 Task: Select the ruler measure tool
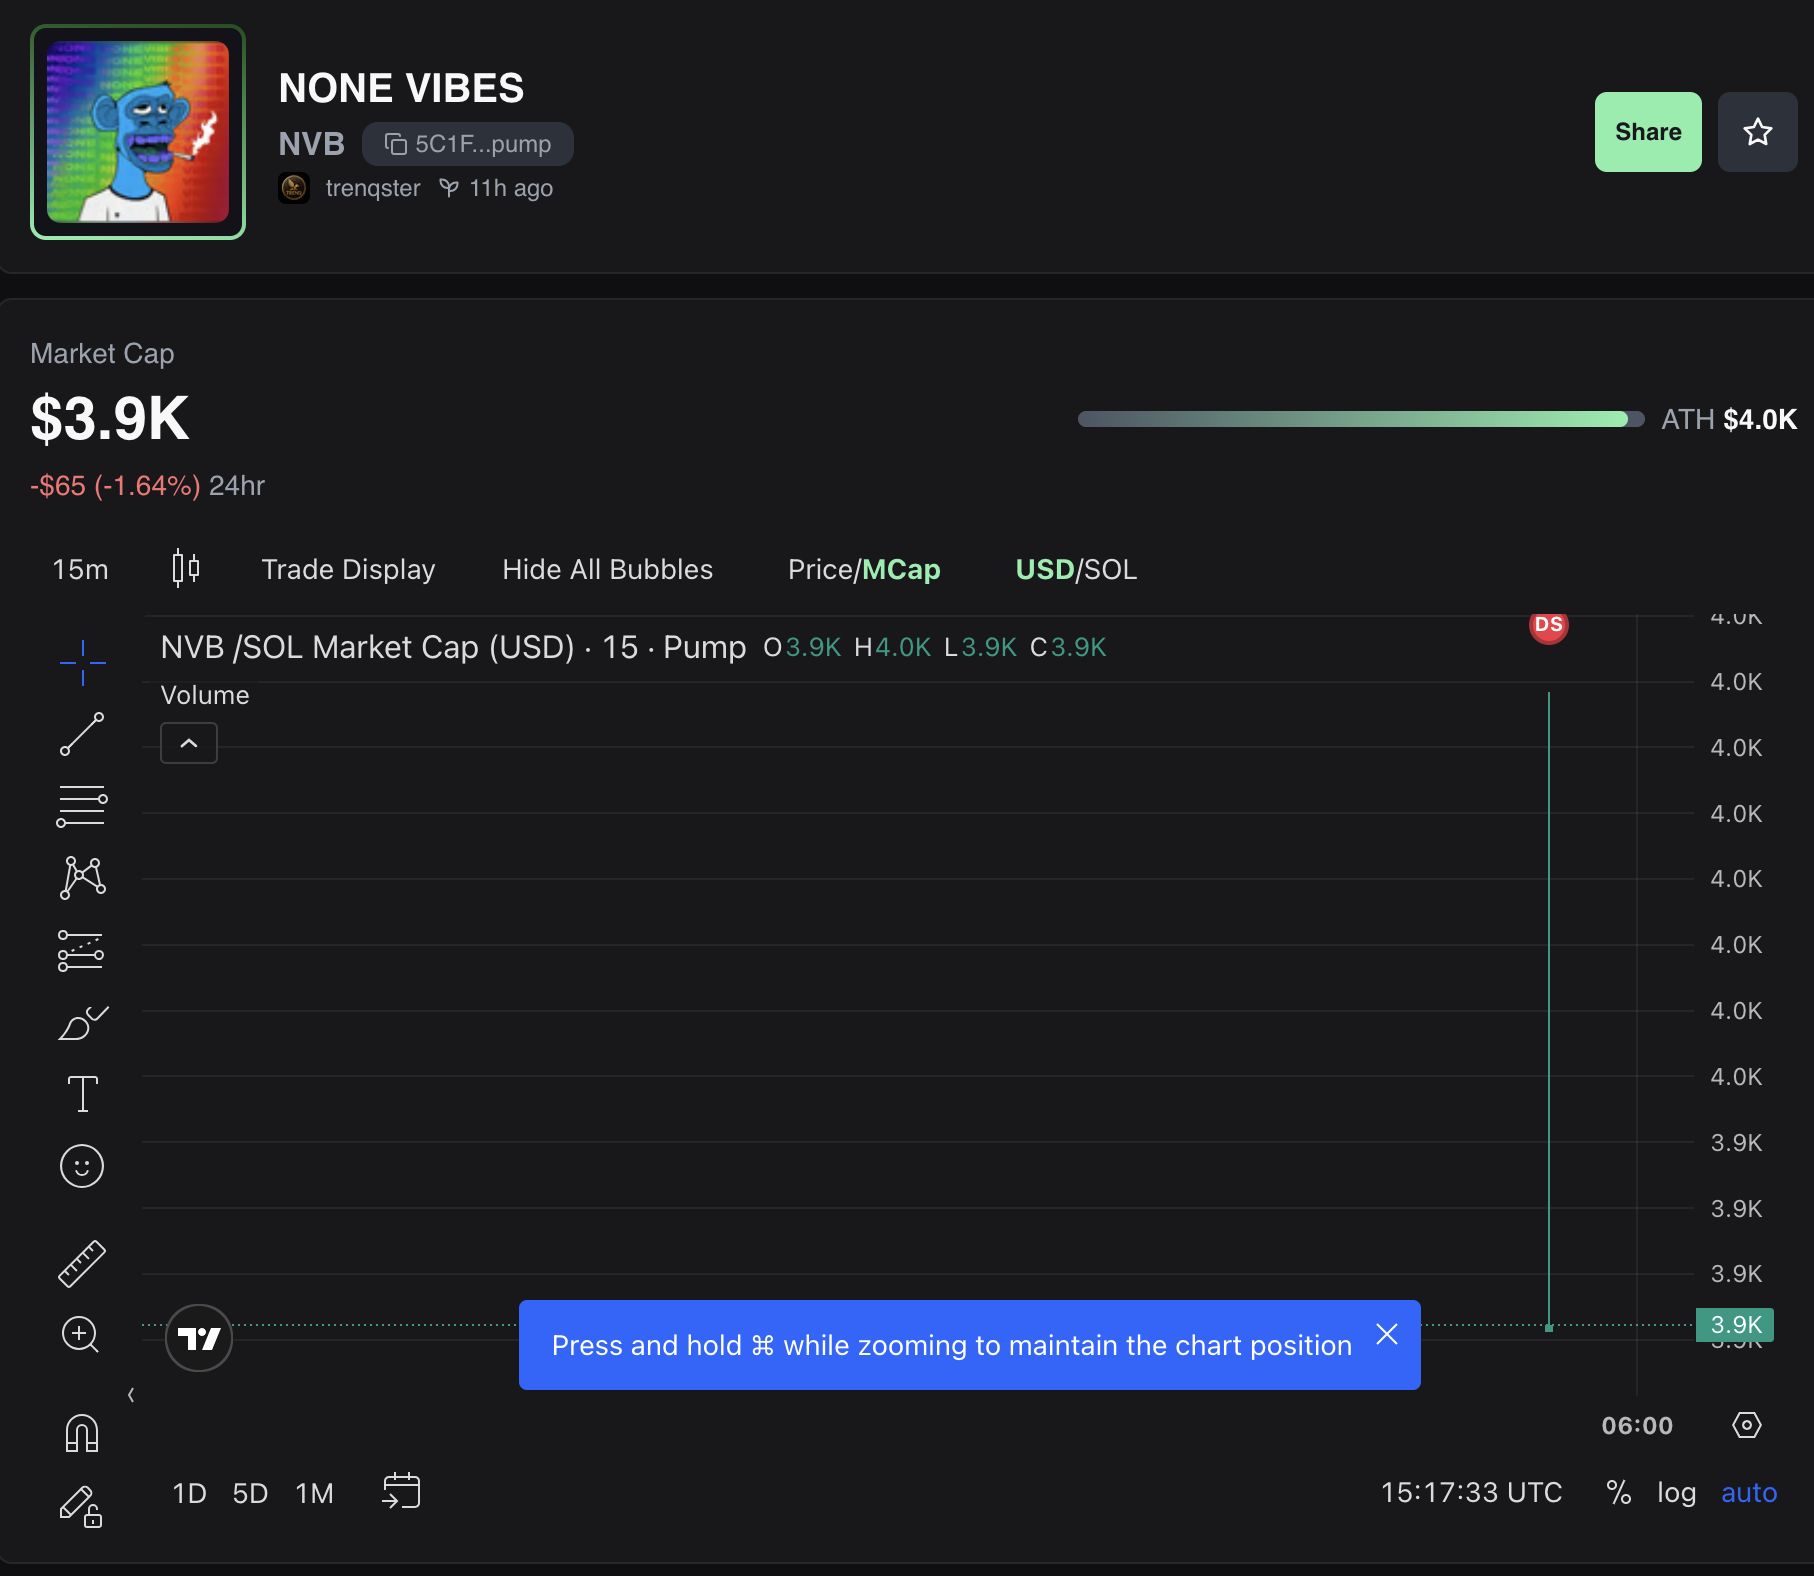pyautogui.click(x=82, y=1263)
